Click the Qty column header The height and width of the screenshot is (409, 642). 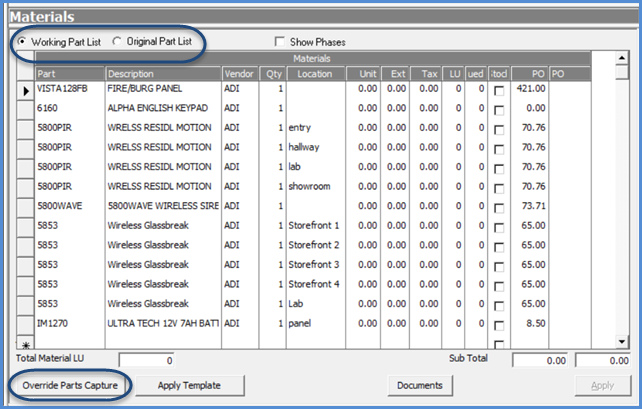tap(273, 74)
